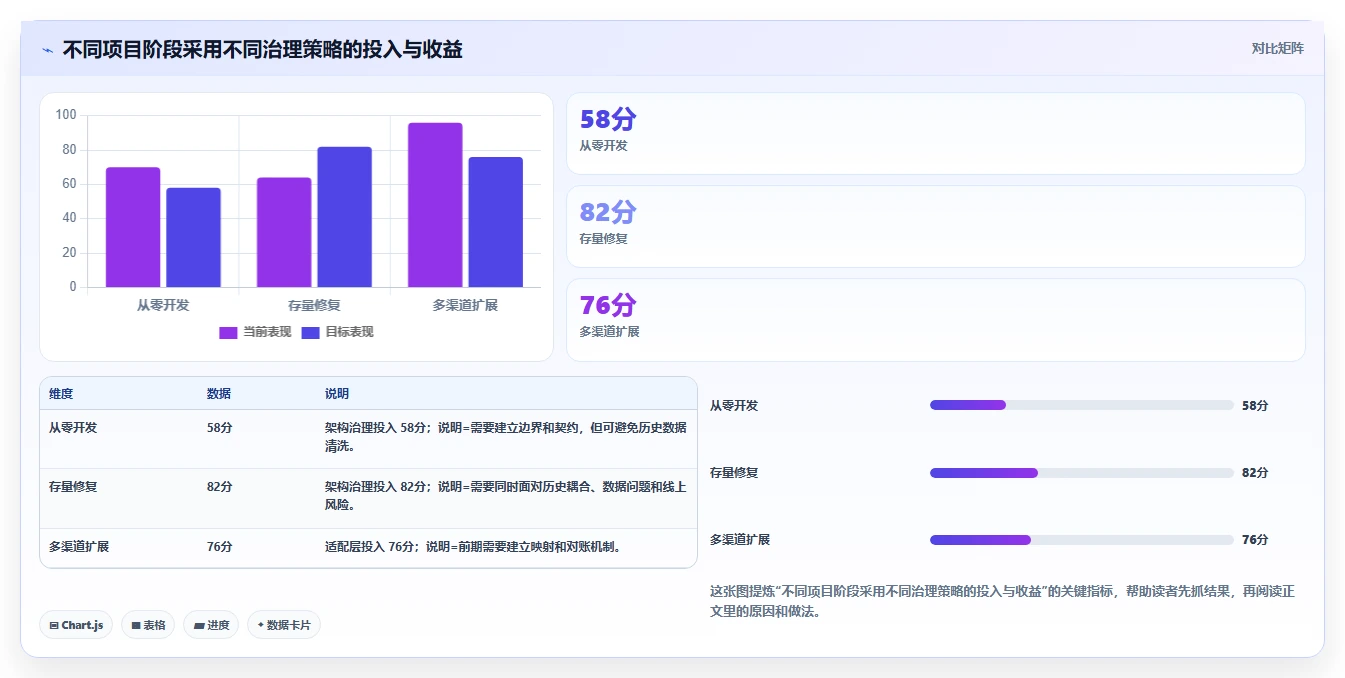This screenshot has height=678, width=1345.
Task: Click the 从零开发 progress bar
Action: click(x=1081, y=405)
